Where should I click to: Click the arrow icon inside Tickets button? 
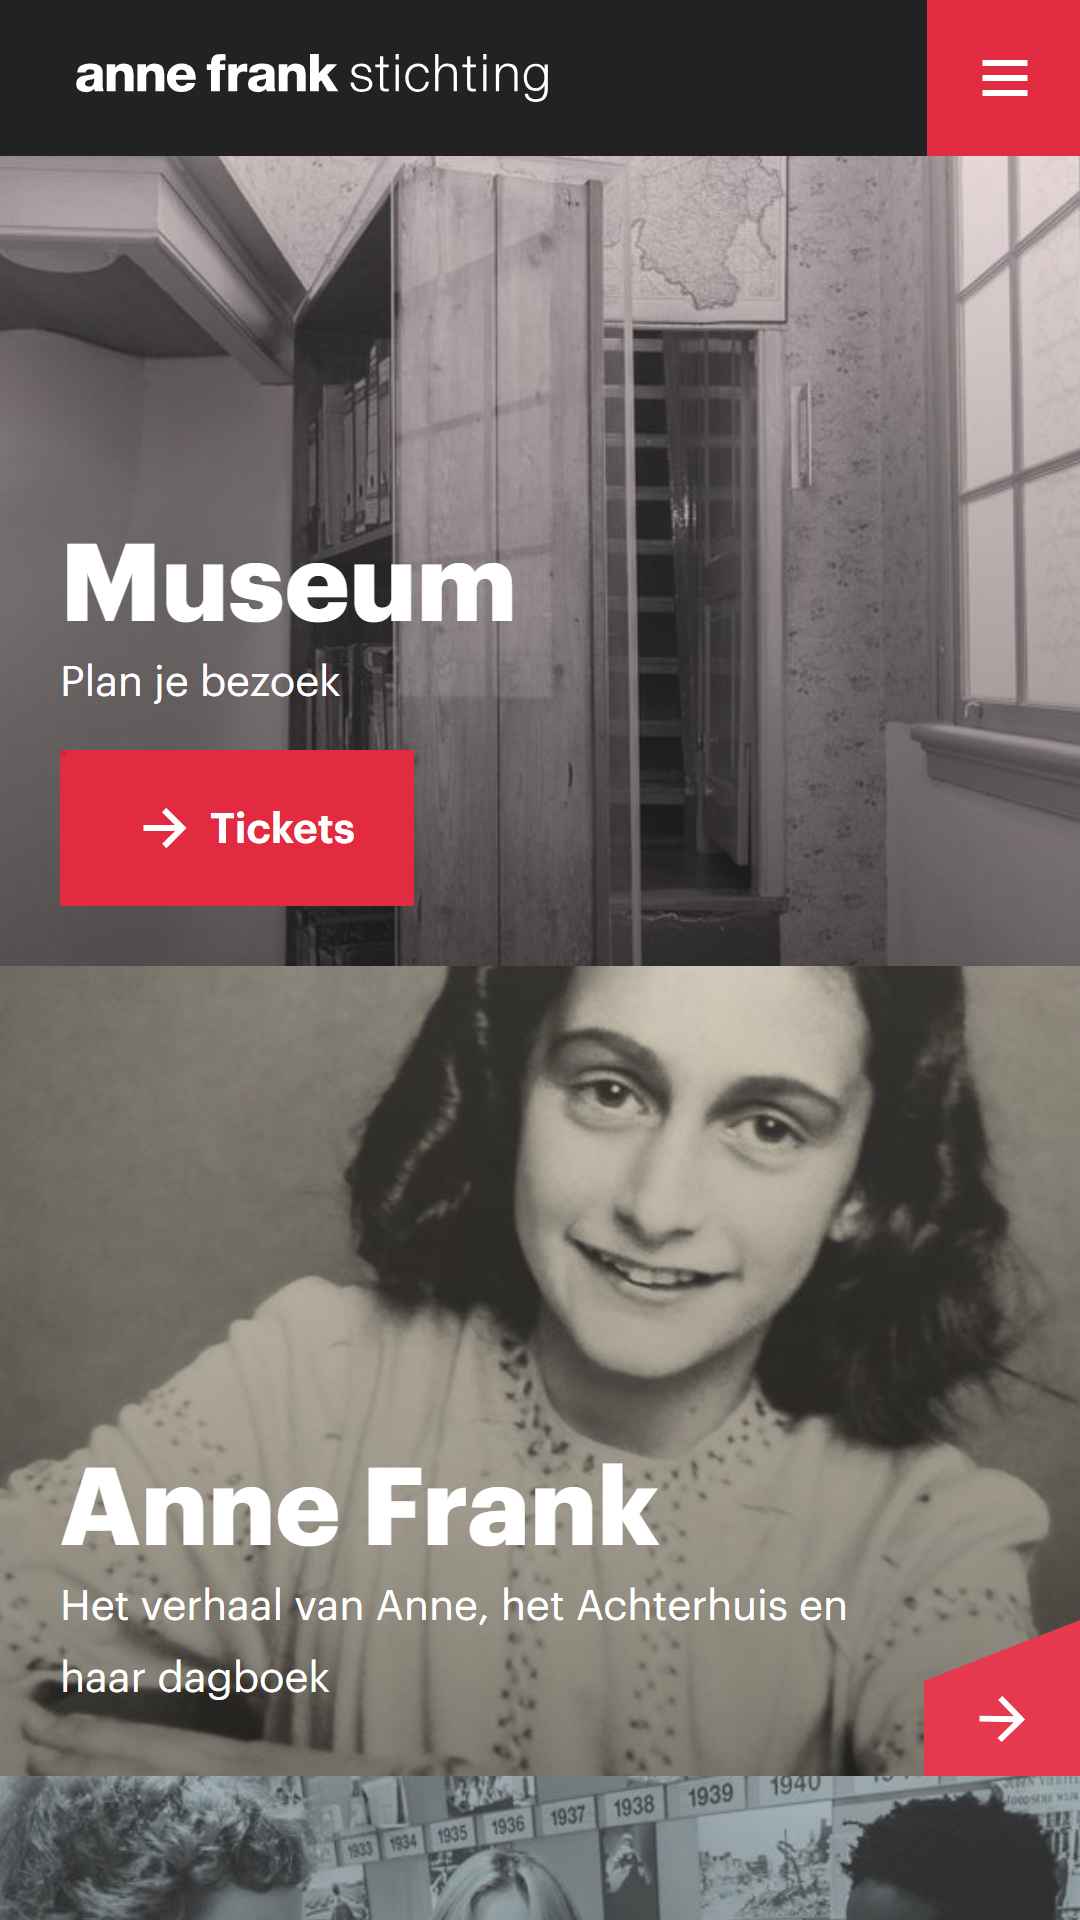[164, 828]
